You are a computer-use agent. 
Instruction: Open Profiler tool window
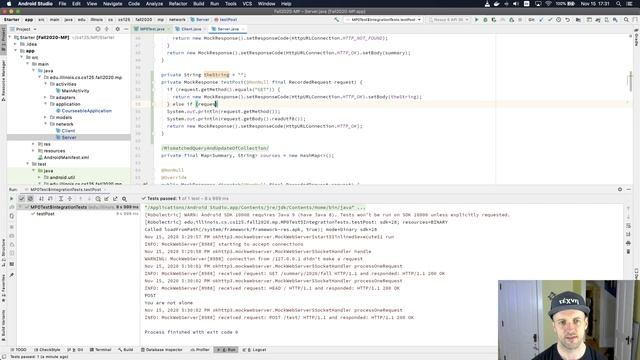click(x=200, y=350)
